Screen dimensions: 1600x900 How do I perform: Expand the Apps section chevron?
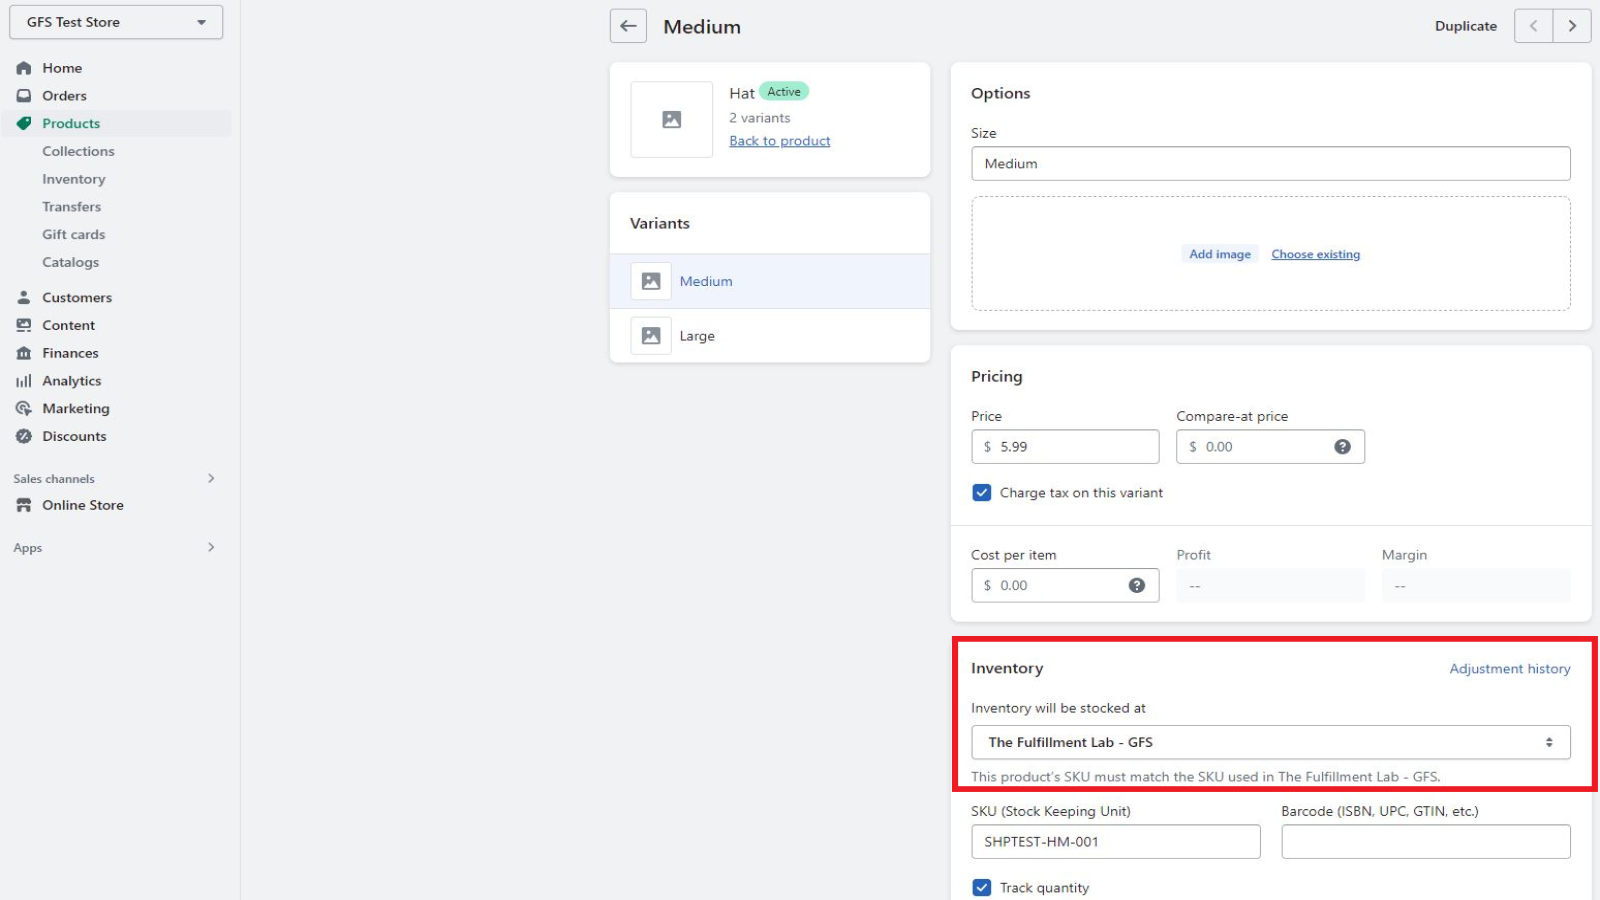click(211, 547)
